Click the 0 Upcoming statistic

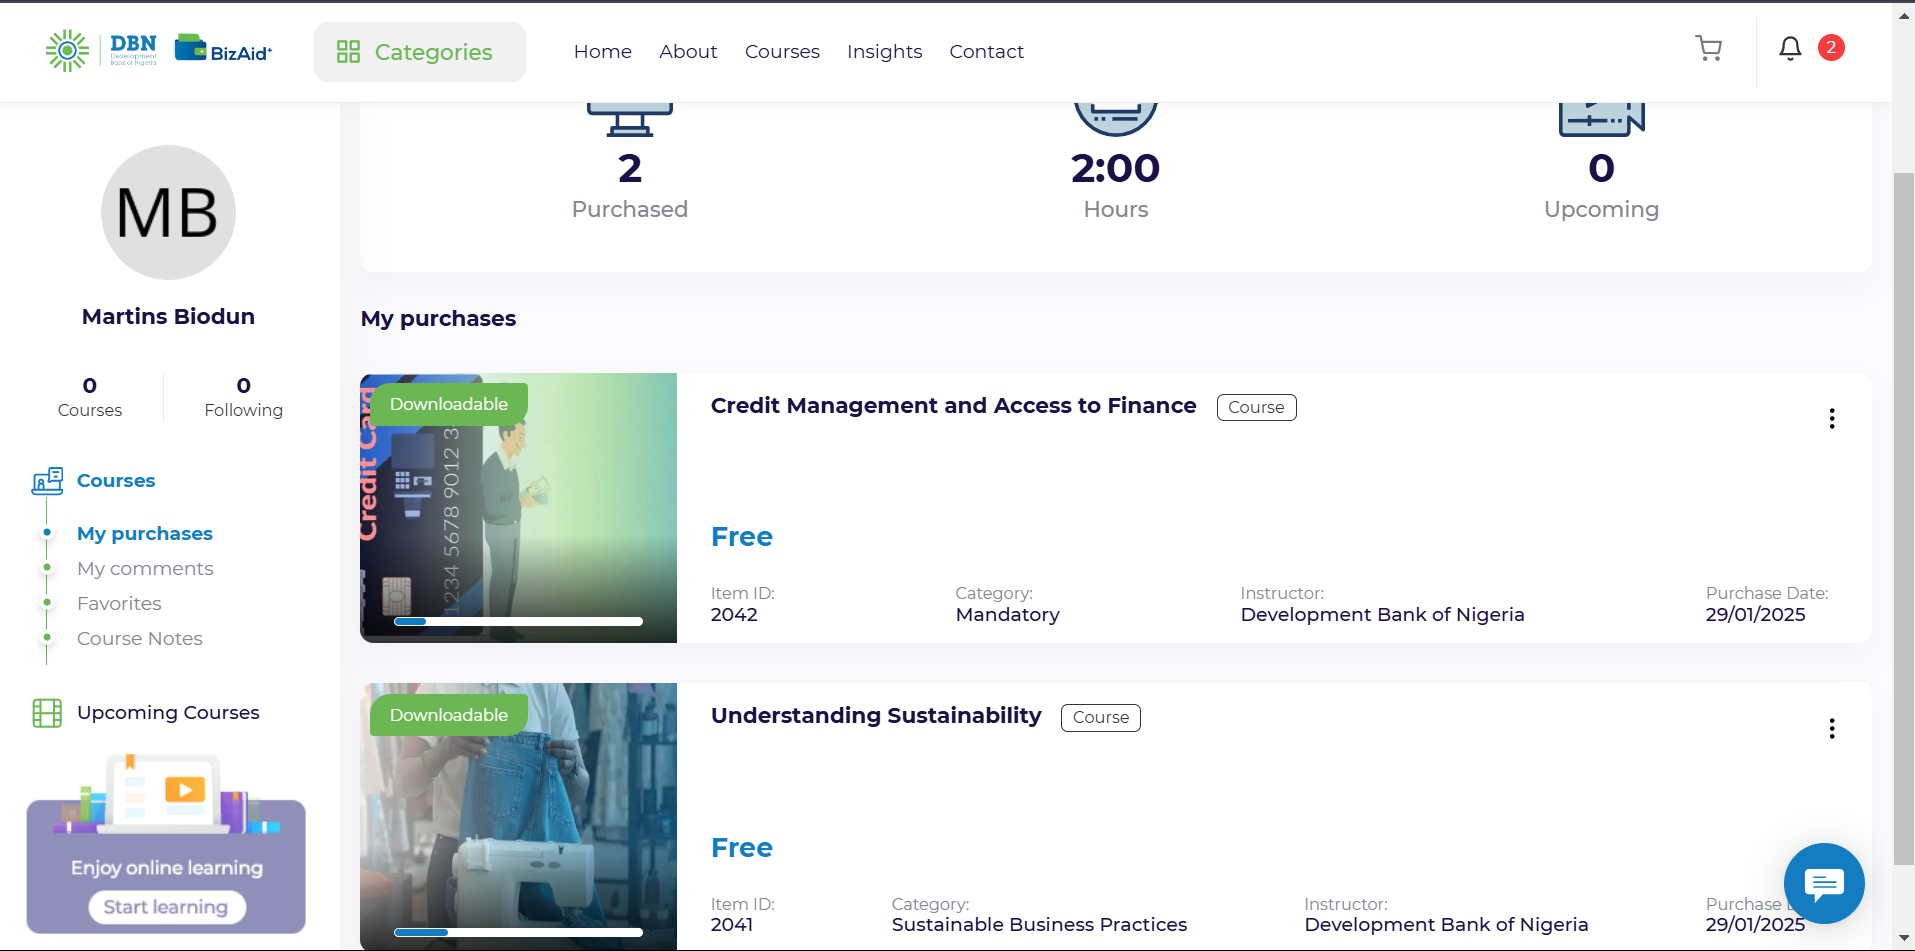pyautogui.click(x=1601, y=185)
